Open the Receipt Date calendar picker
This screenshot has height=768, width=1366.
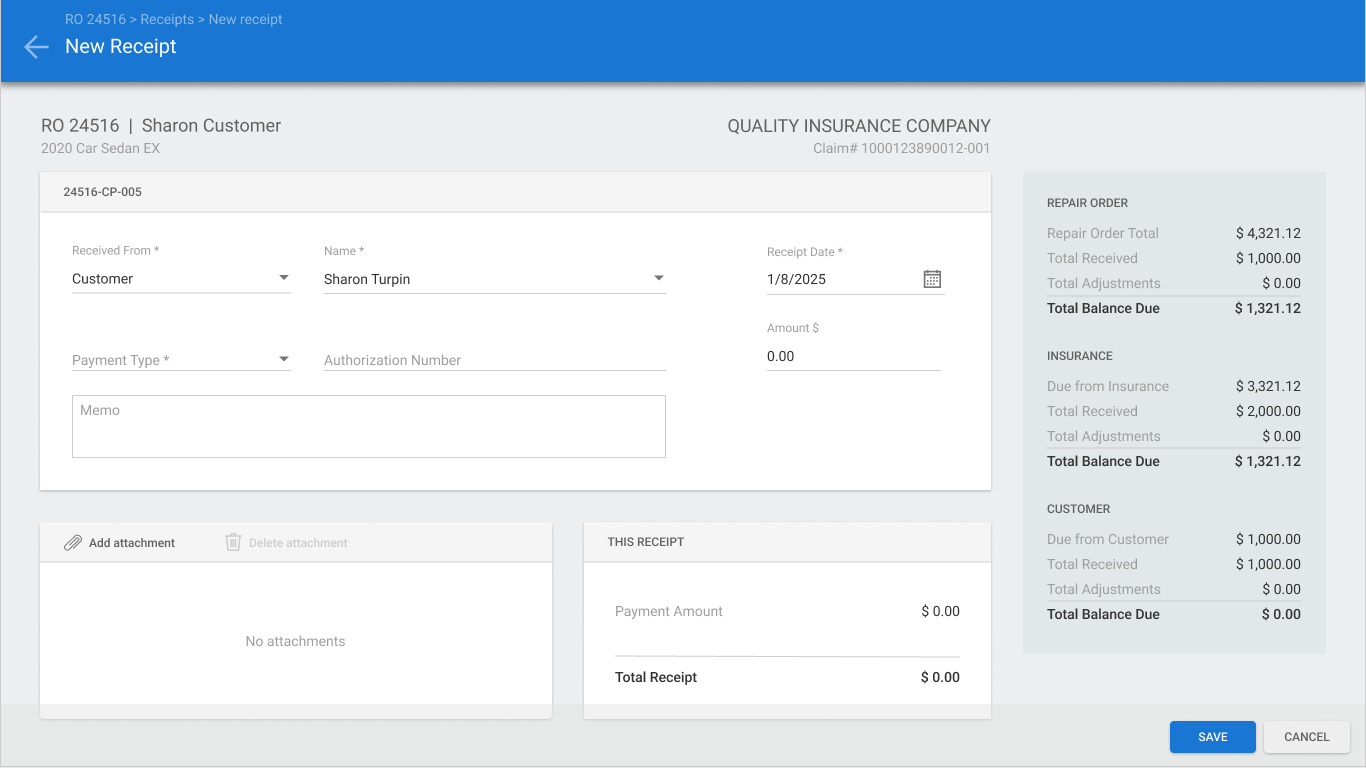932,279
